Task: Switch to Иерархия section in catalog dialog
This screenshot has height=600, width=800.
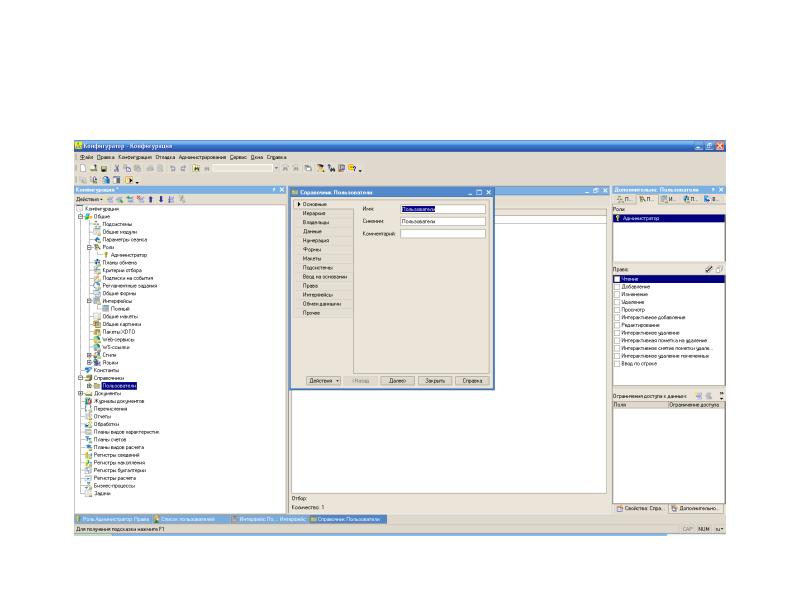Action: (323, 213)
